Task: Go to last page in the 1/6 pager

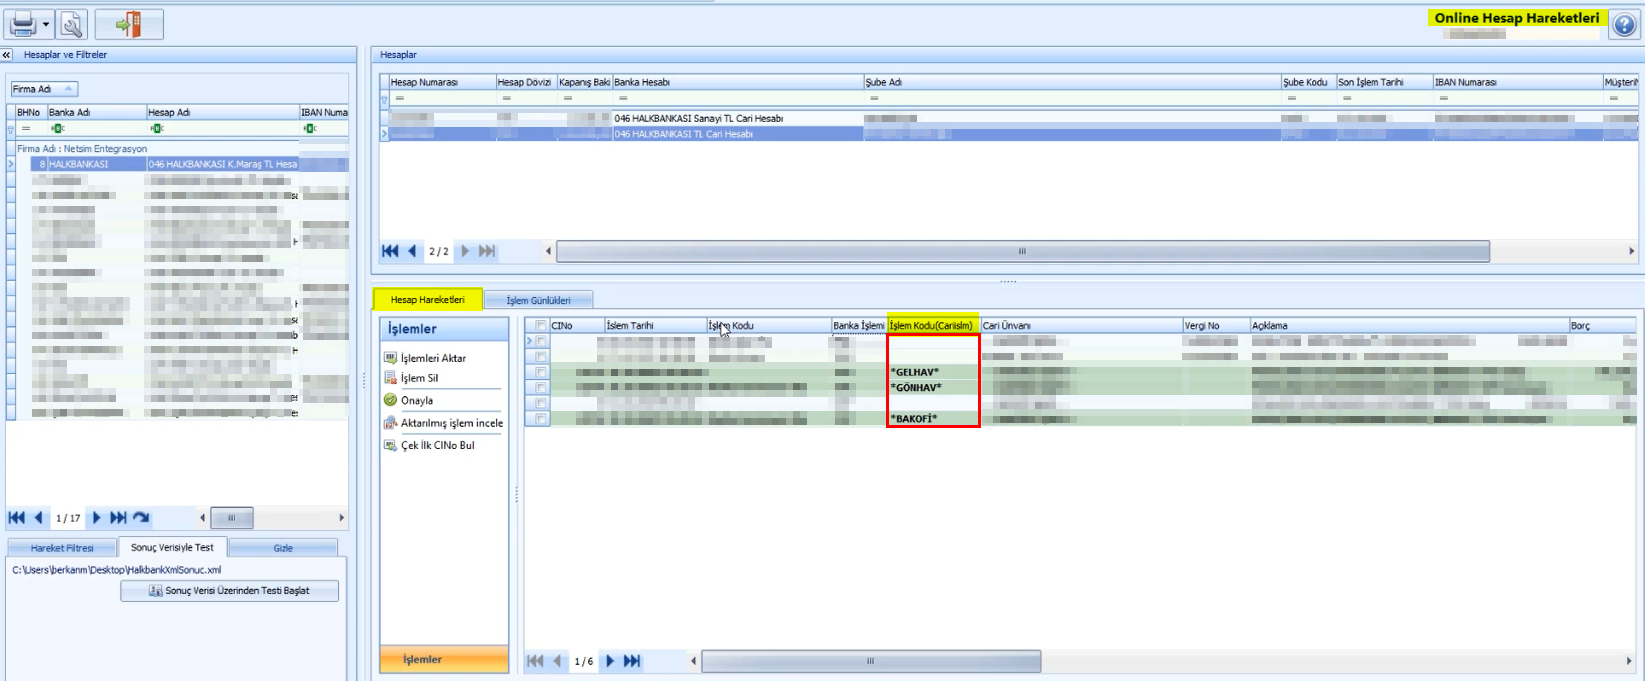Action: click(632, 661)
